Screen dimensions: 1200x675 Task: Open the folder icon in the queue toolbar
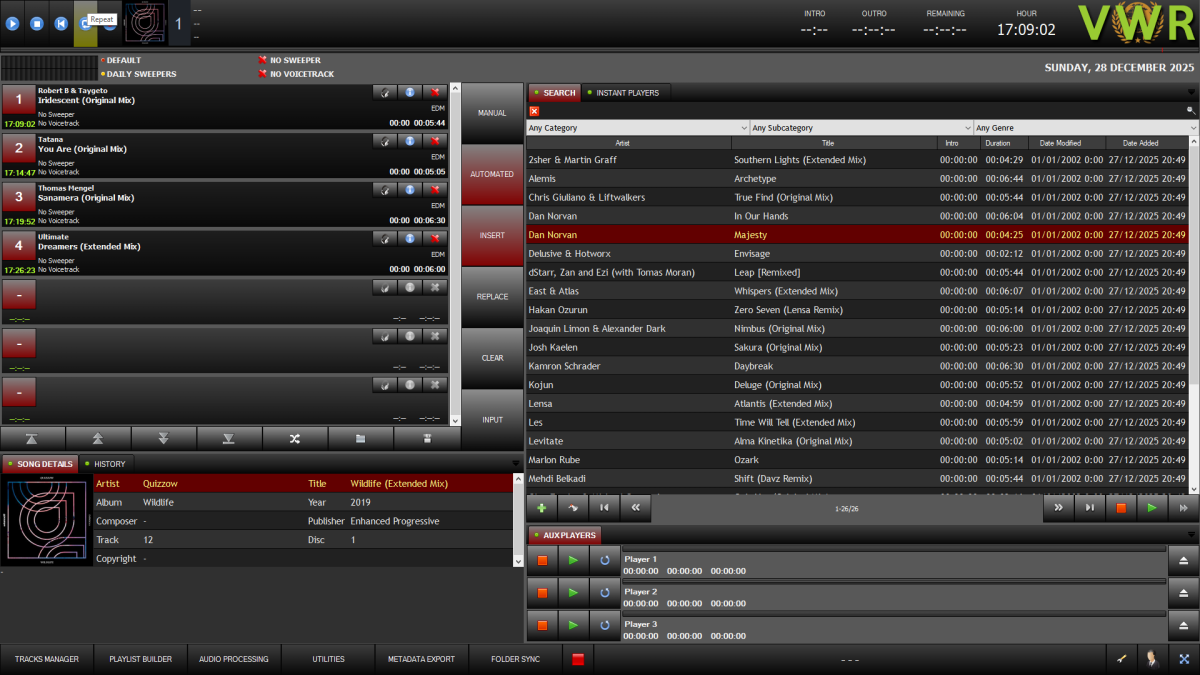point(361,438)
